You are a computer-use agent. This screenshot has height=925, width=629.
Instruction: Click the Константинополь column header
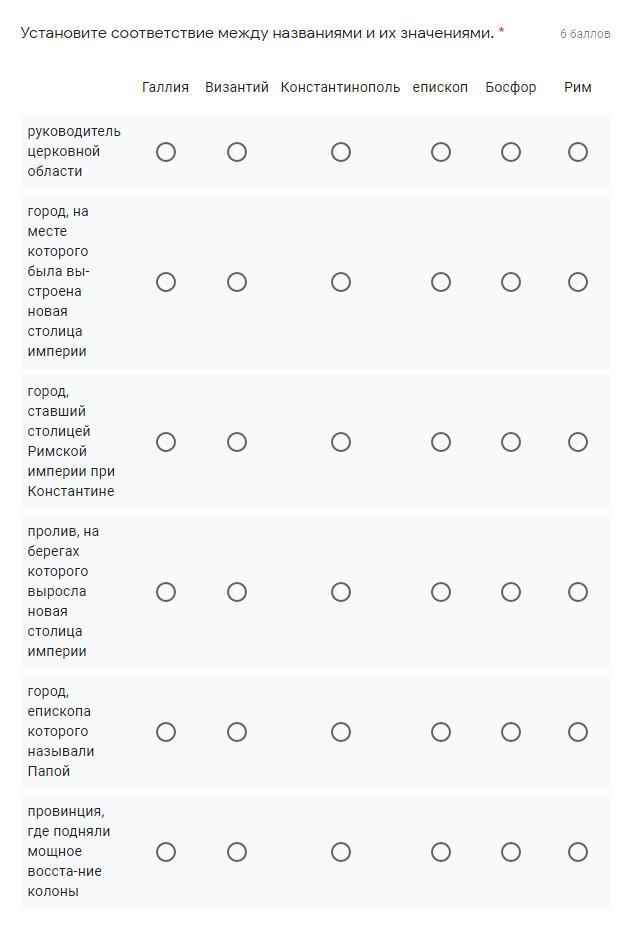(x=340, y=87)
